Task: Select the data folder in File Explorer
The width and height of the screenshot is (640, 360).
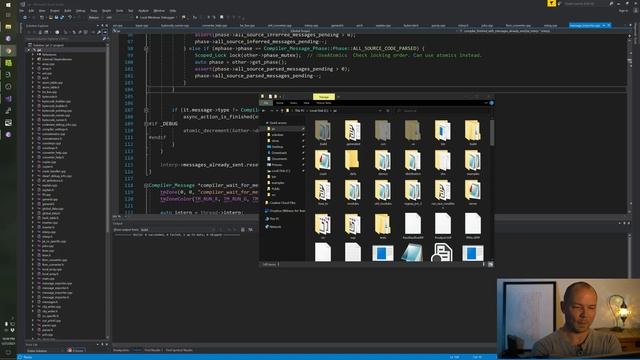Action: coord(353,162)
